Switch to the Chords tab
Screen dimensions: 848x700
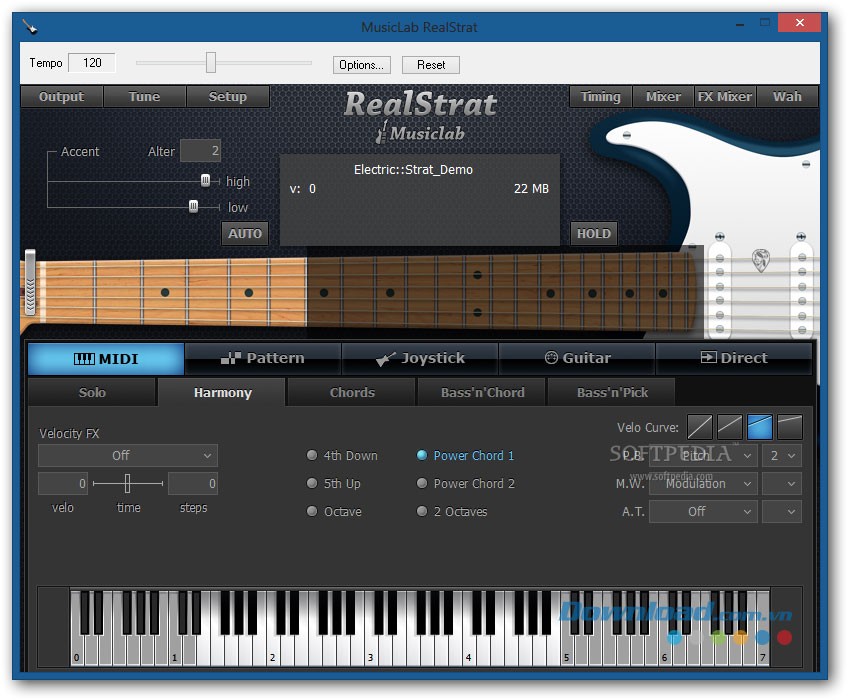coord(351,393)
